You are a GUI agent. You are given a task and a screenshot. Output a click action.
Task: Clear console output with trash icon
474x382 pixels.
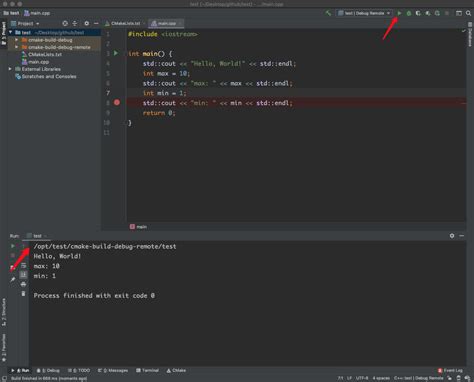pos(23,294)
